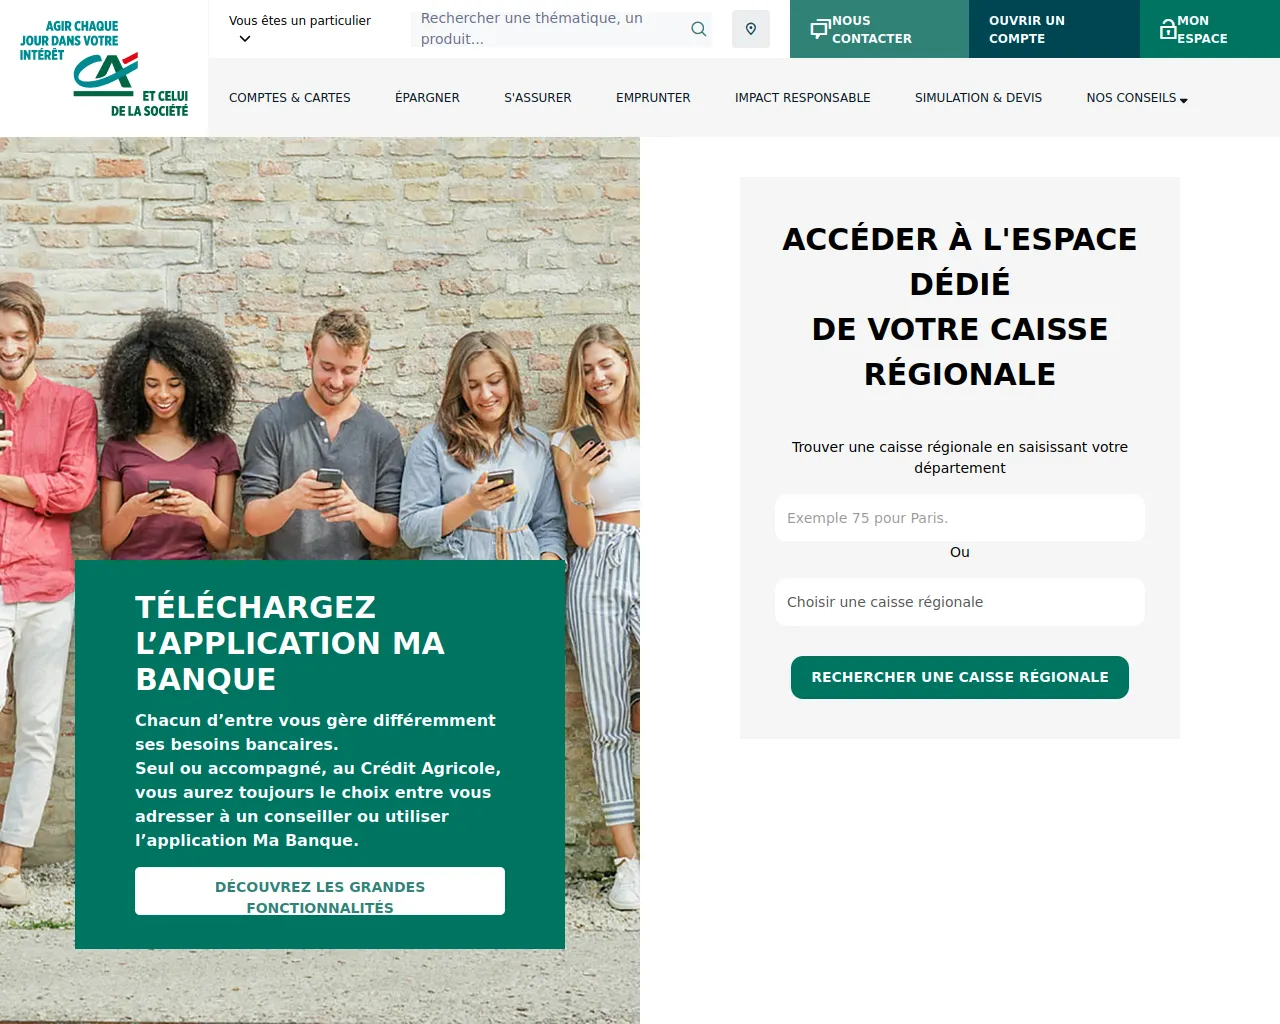Click the top search text field
Viewport: 1280px width, 1024px height.
[552, 29]
